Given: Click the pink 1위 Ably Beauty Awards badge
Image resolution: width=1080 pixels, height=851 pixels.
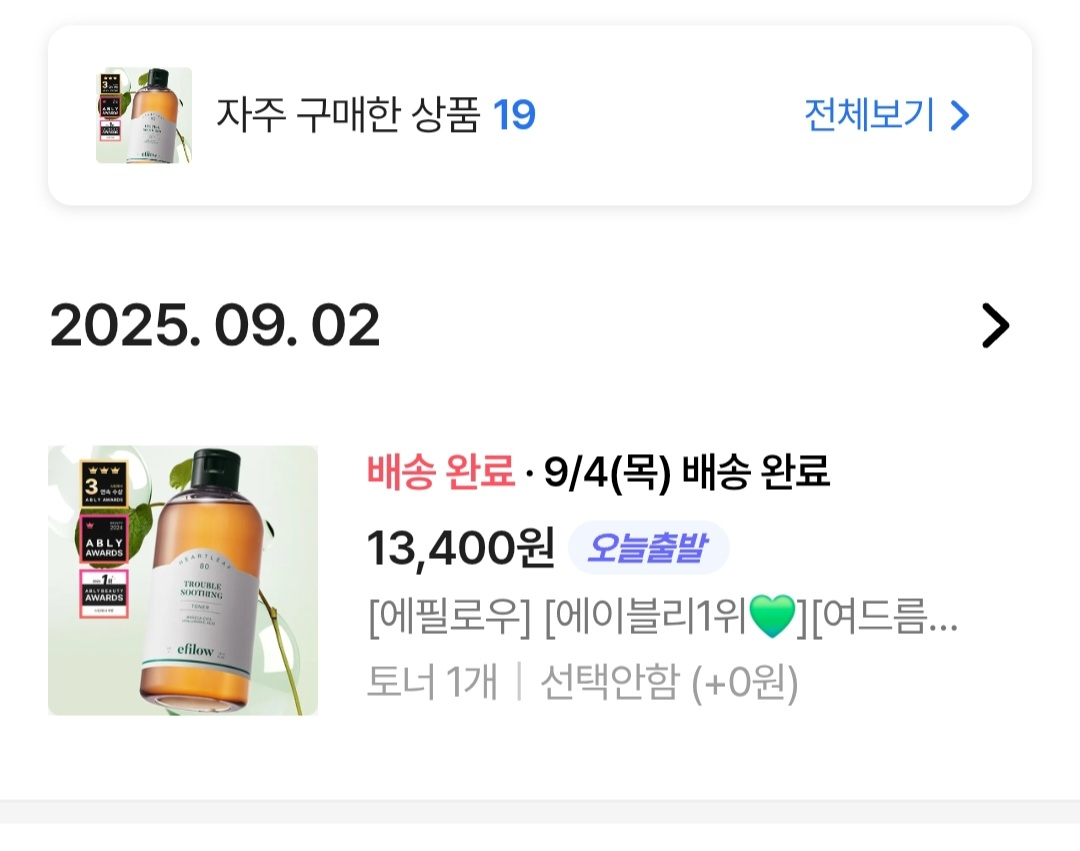Looking at the screenshot, I should pyautogui.click(x=103, y=594).
